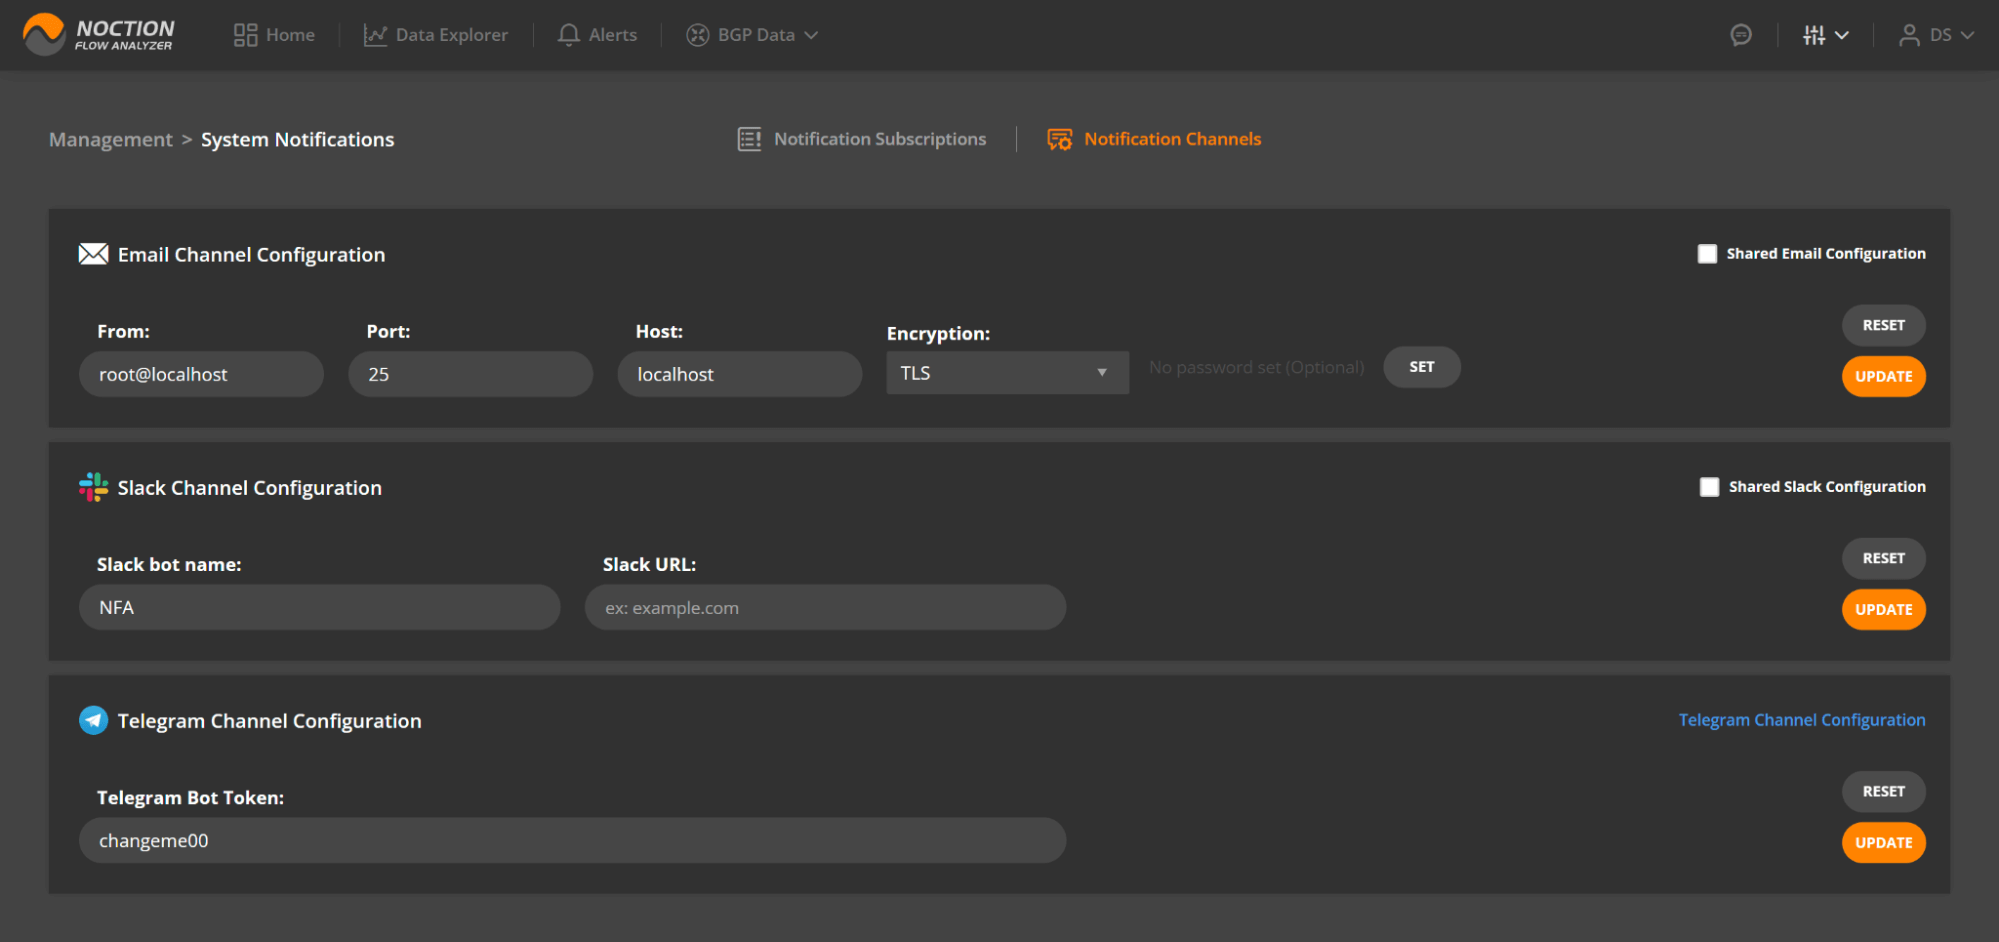
Task: Click the 'Telegram Bot Token:' label
Action: pyautogui.click(x=190, y=798)
